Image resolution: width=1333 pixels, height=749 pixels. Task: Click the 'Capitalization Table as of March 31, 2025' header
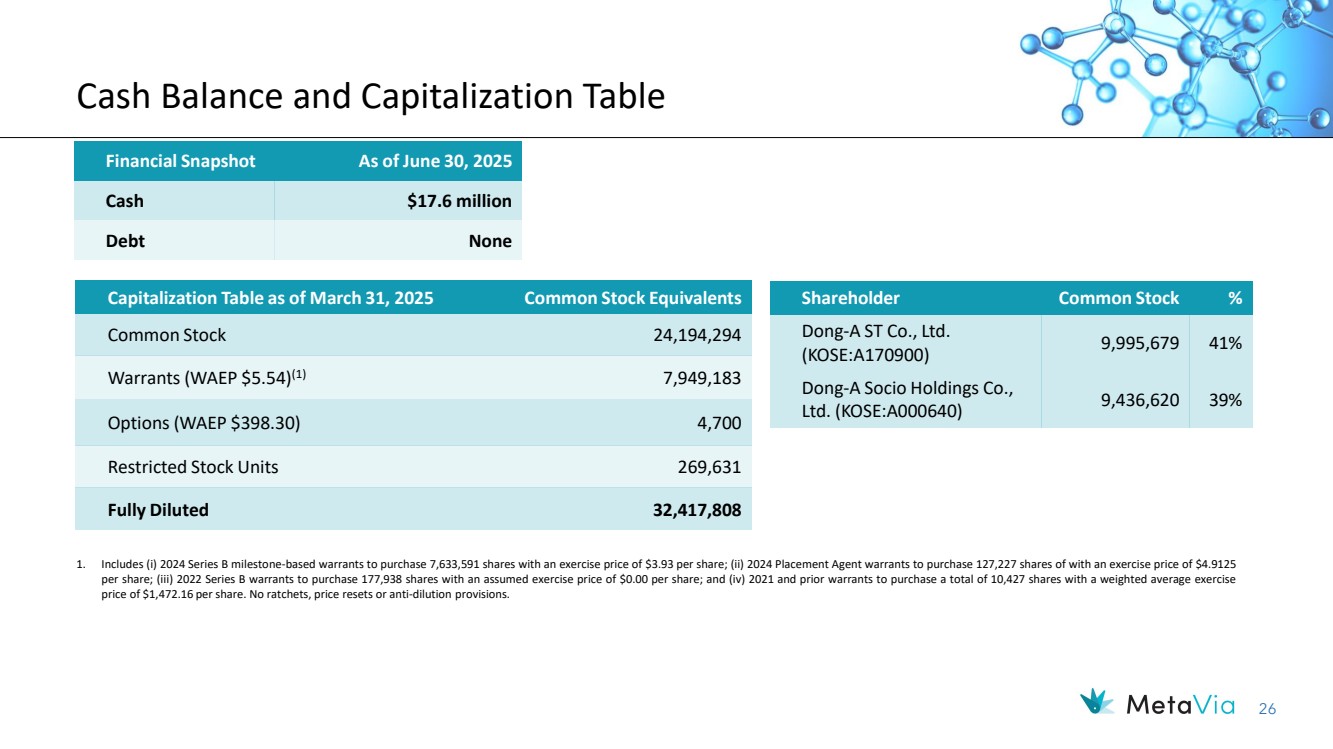(x=270, y=298)
